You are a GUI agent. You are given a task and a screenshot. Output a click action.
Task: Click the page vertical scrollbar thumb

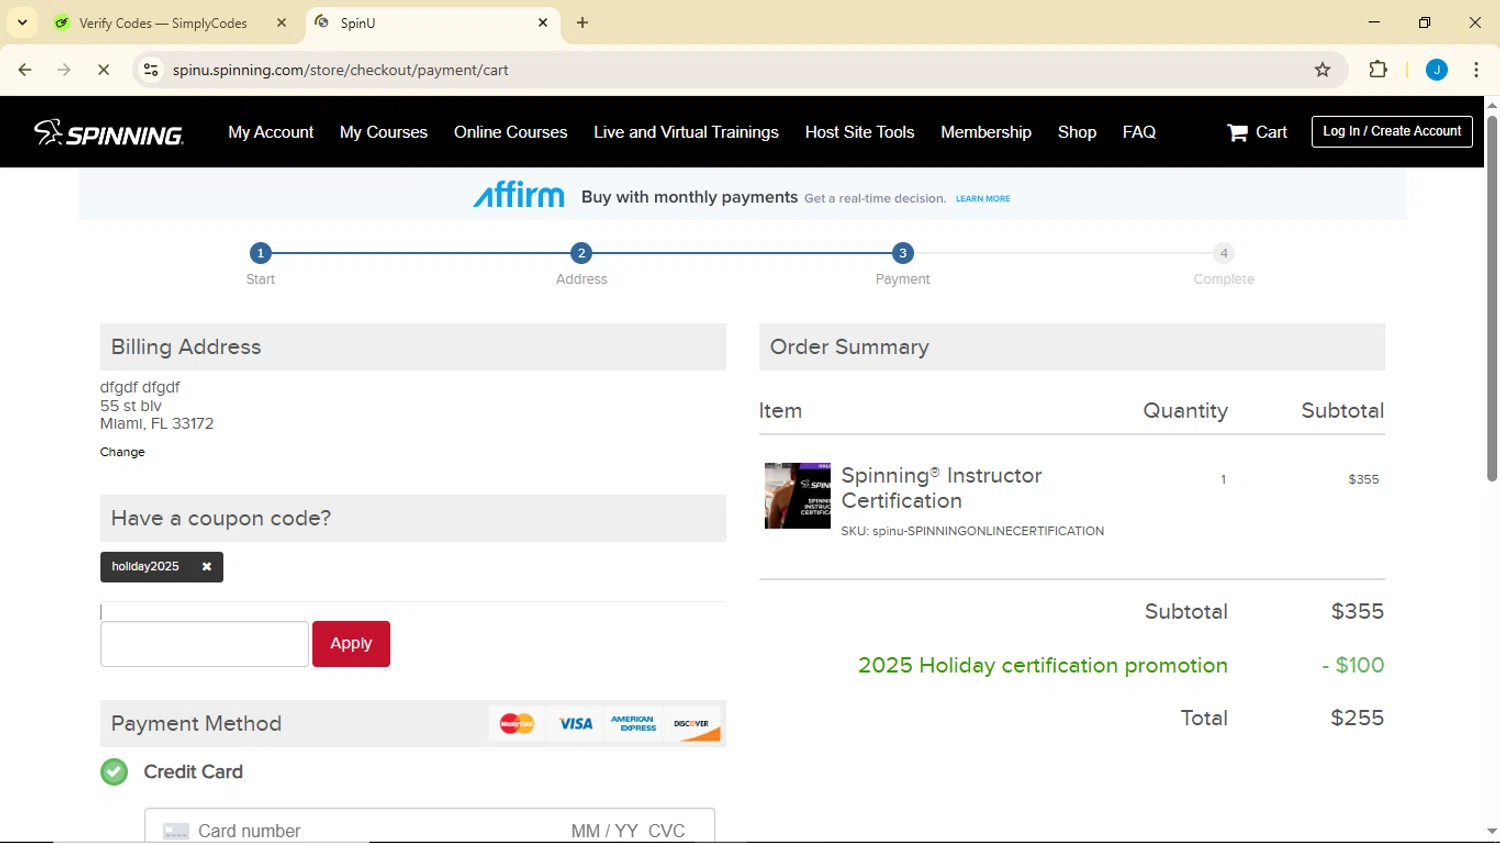[1492, 298]
